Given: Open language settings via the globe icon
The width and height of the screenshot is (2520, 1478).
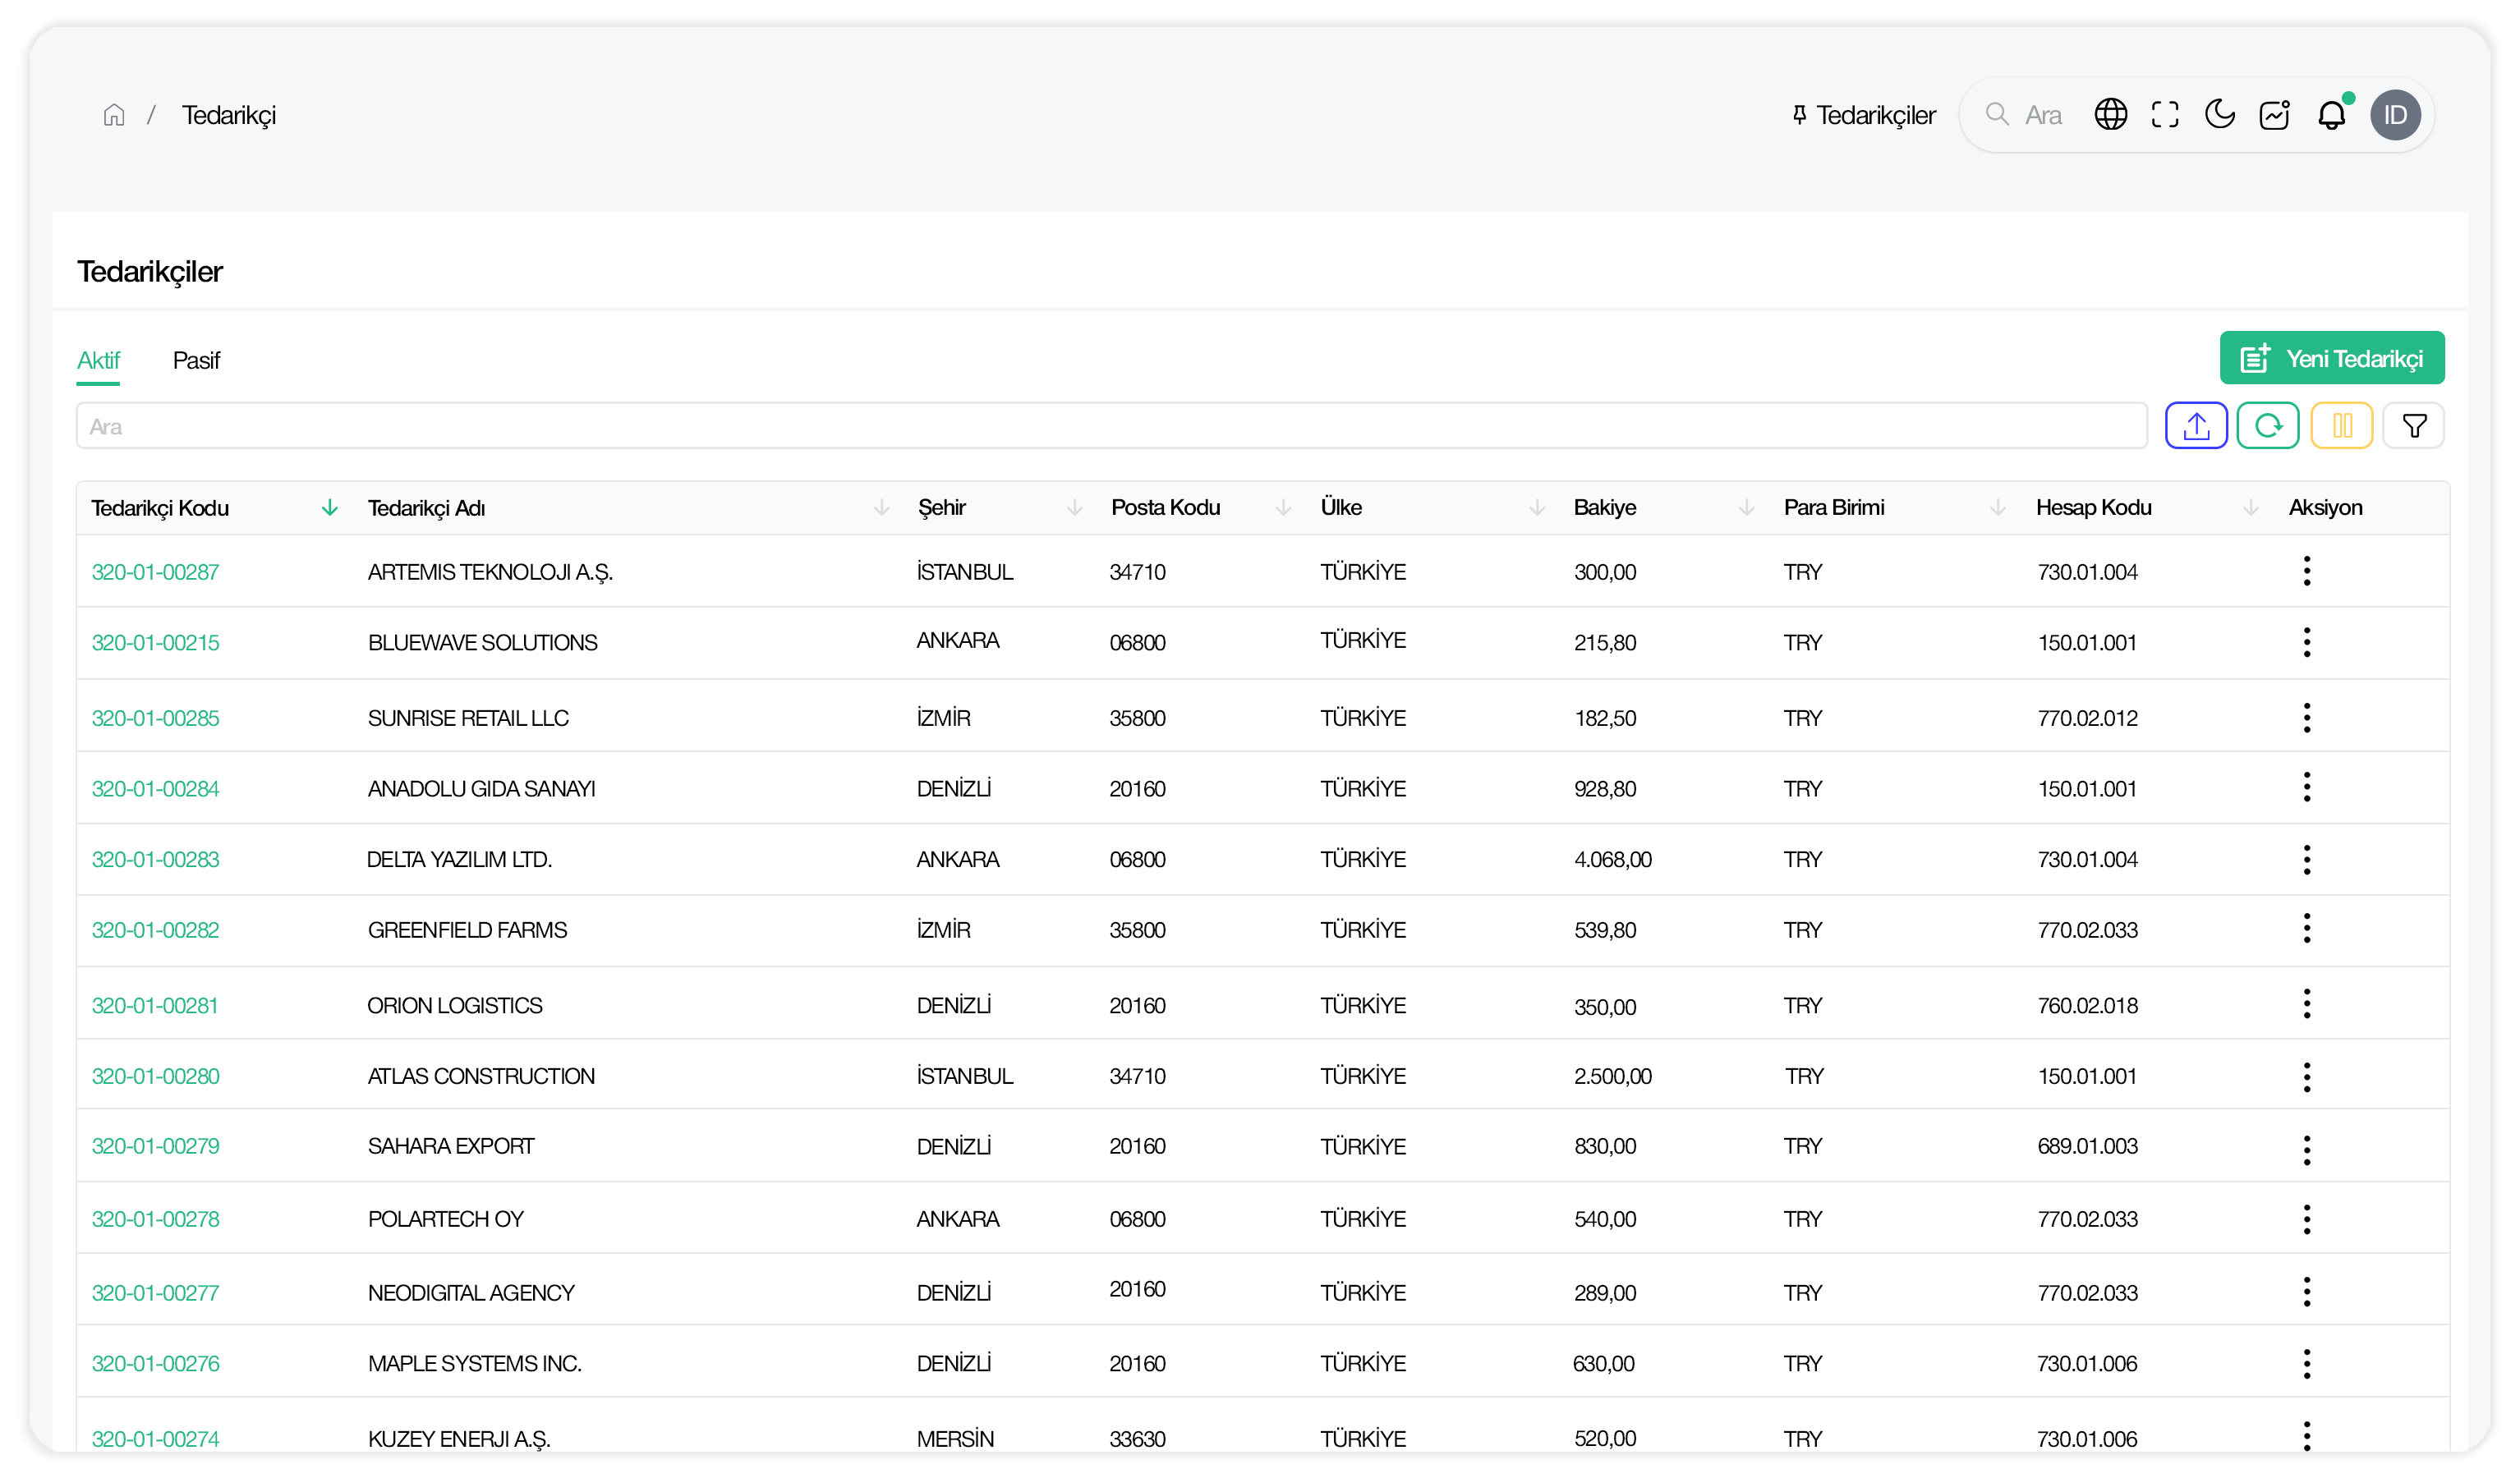Looking at the screenshot, I should pos(2111,114).
